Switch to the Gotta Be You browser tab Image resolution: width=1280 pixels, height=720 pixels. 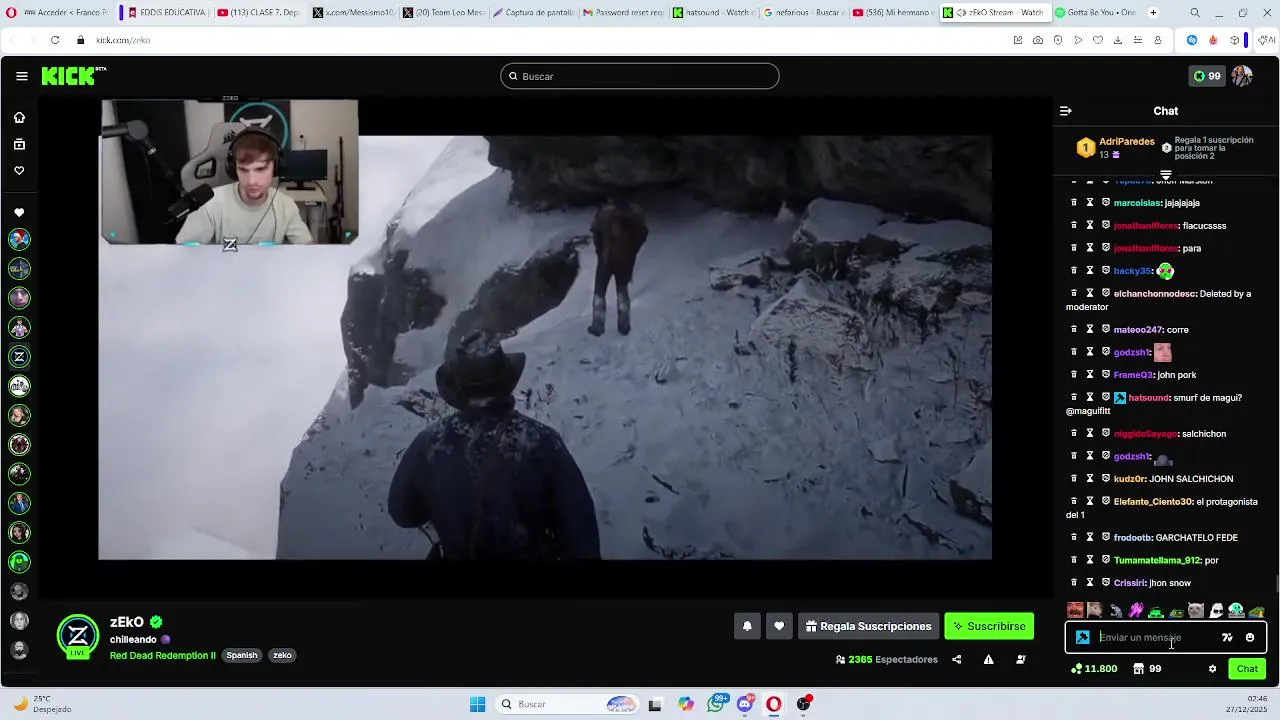[x=1097, y=13]
